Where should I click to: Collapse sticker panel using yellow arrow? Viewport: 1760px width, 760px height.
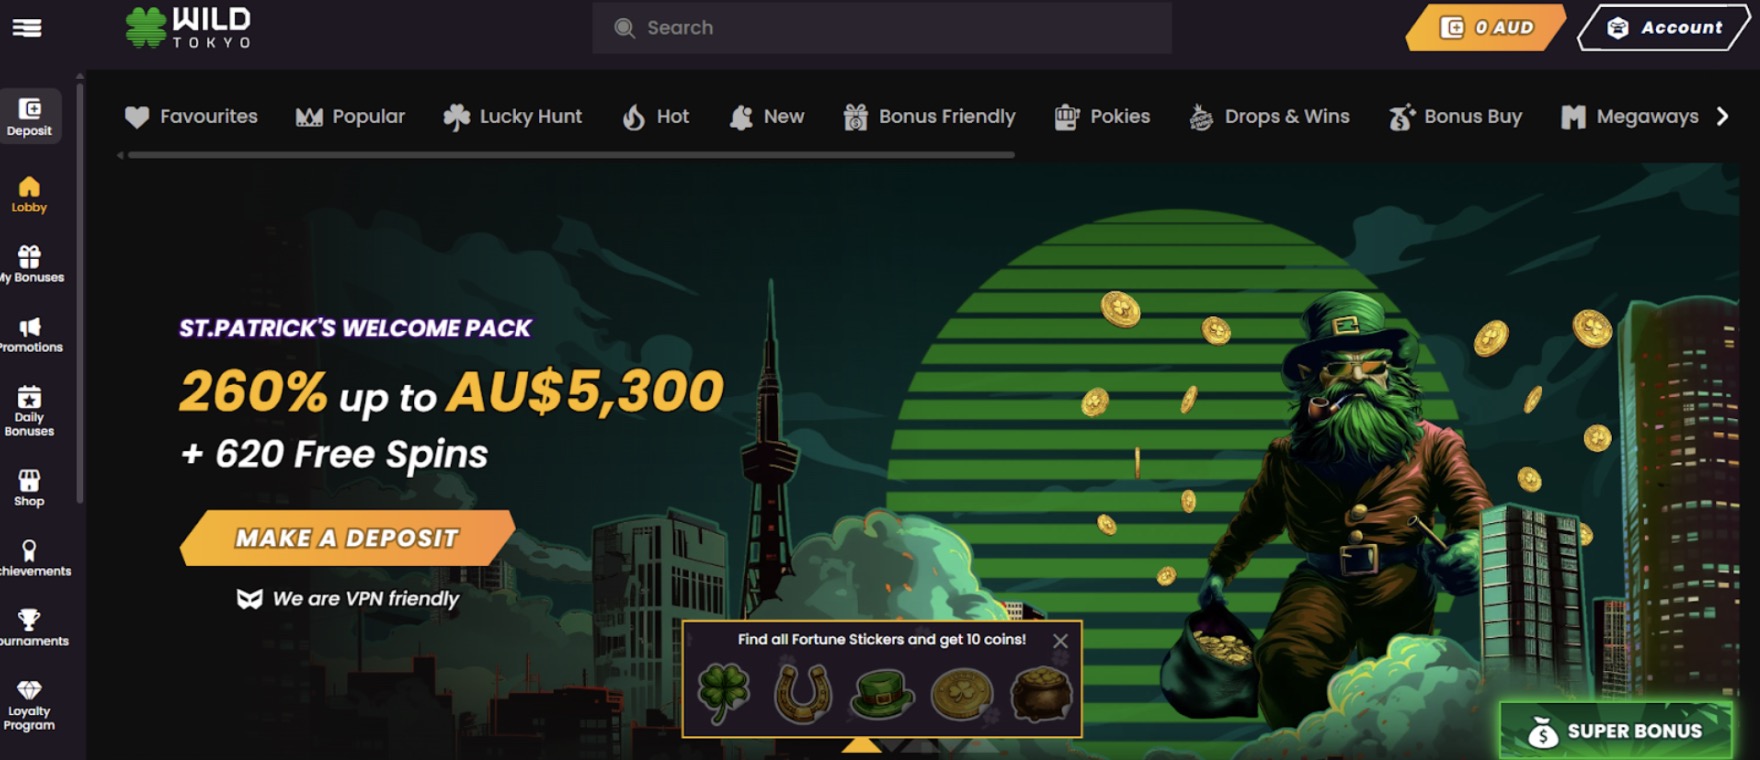861,745
